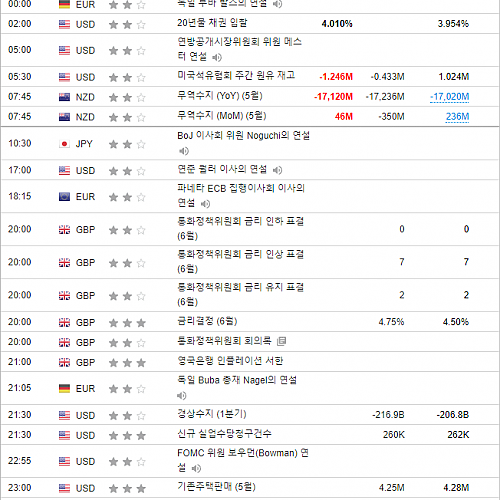
Task: Open revised previous value -17,020M link
Action: point(450,97)
